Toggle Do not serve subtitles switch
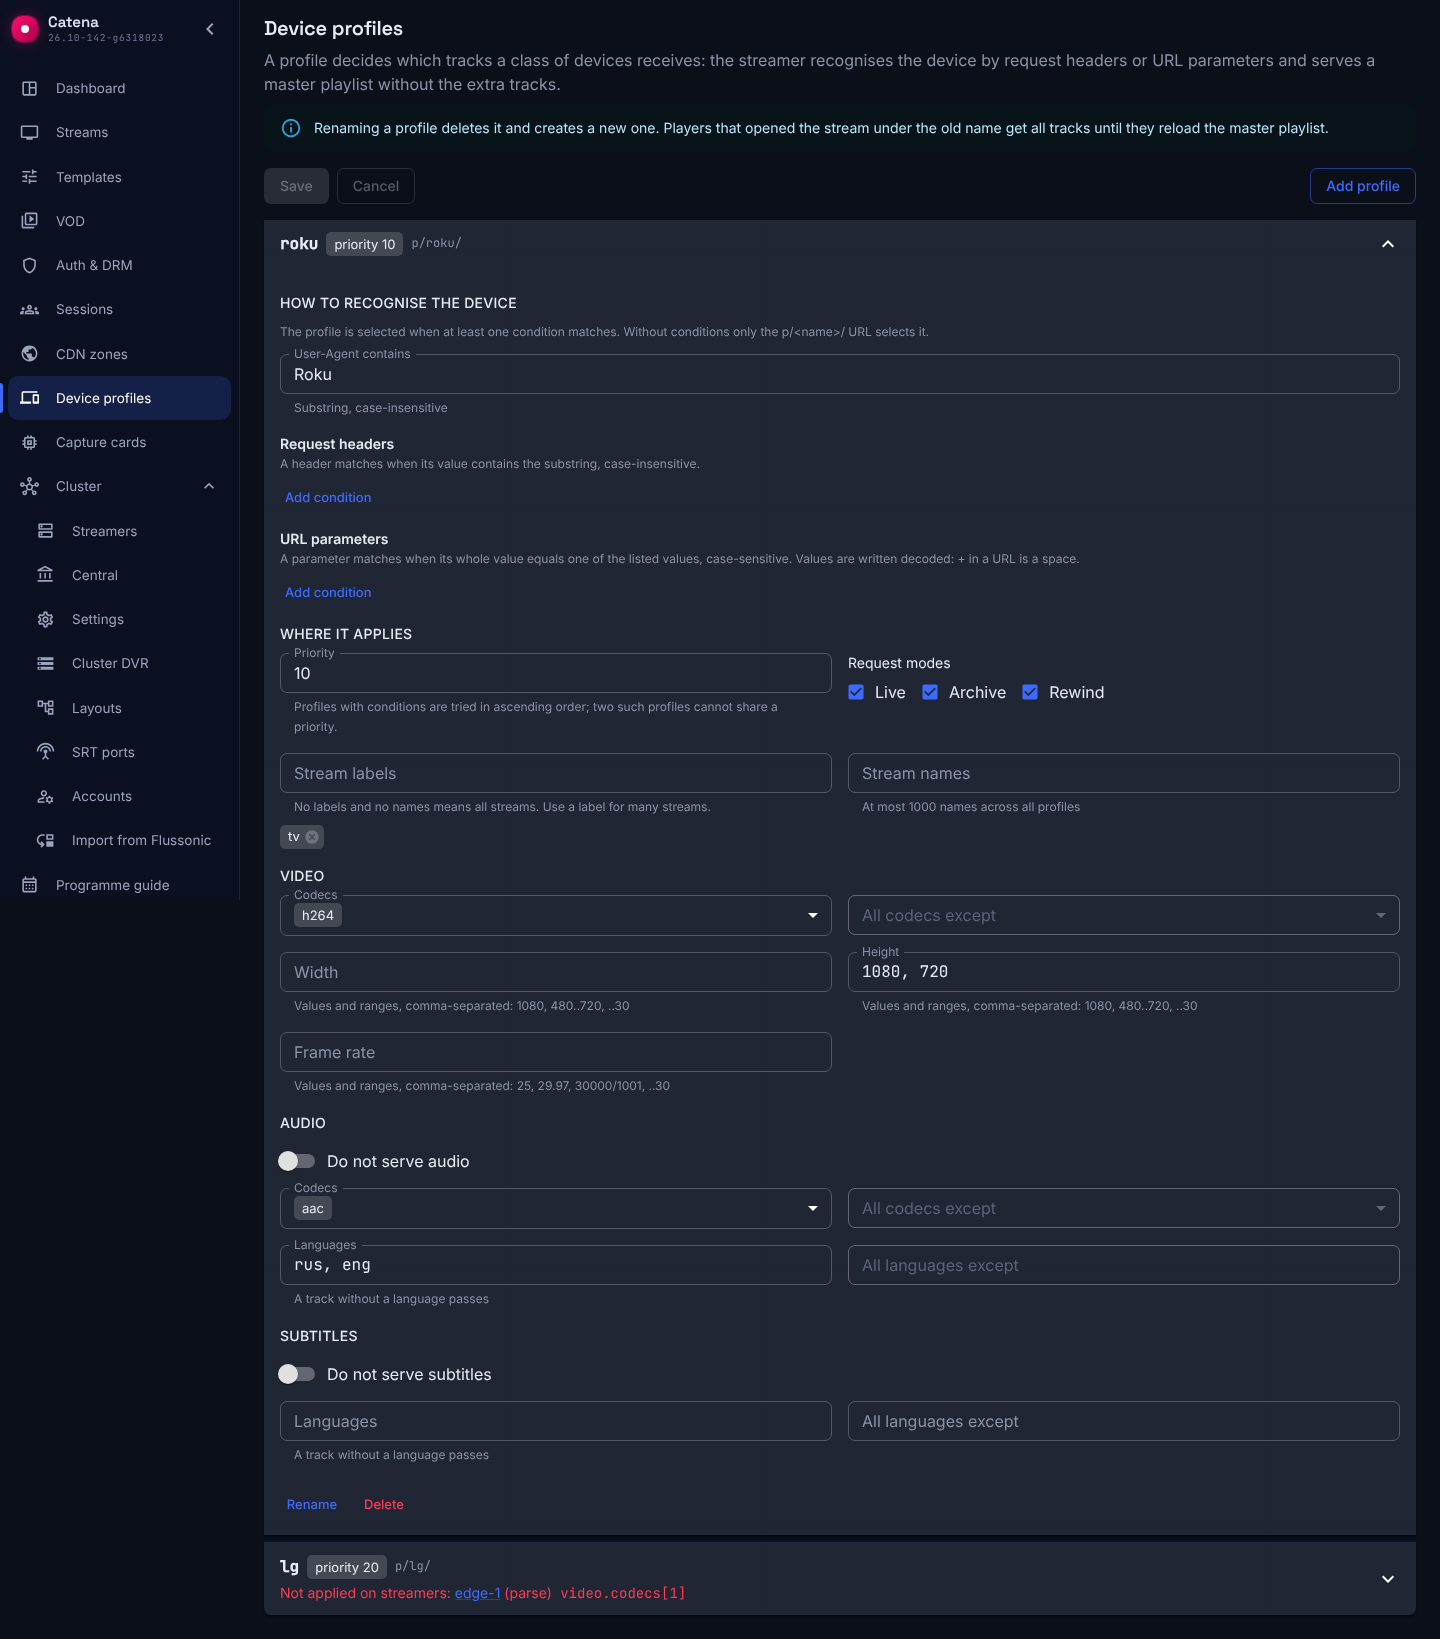 tap(297, 1374)
